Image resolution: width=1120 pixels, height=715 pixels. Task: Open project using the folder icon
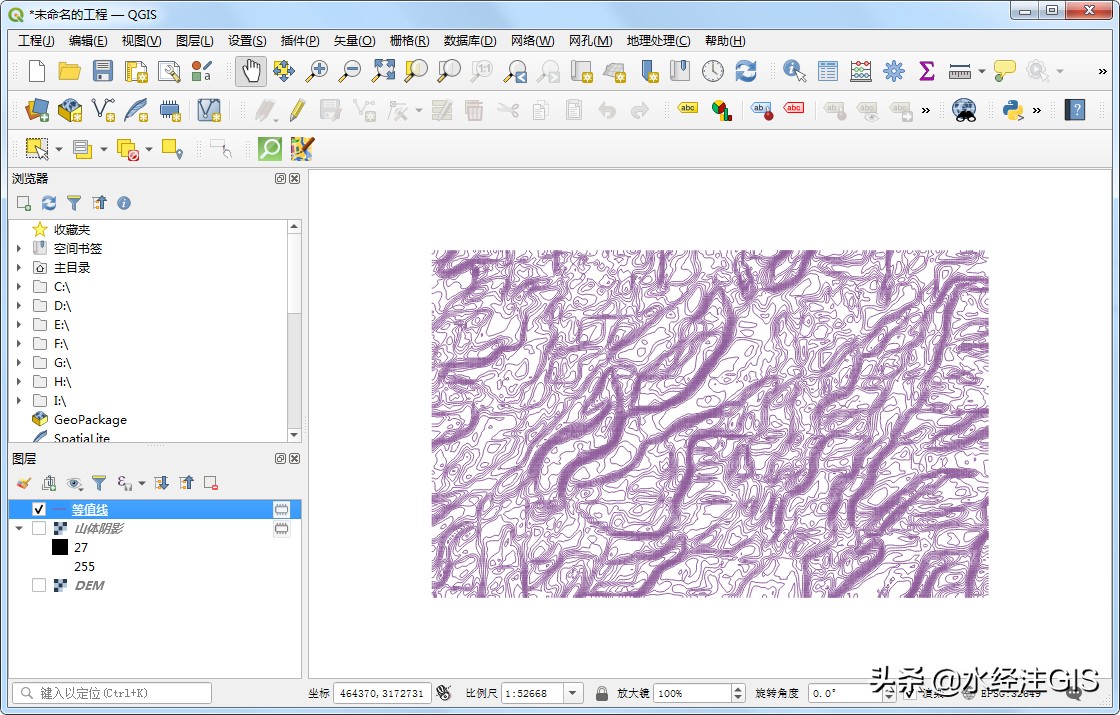[69, 71]
